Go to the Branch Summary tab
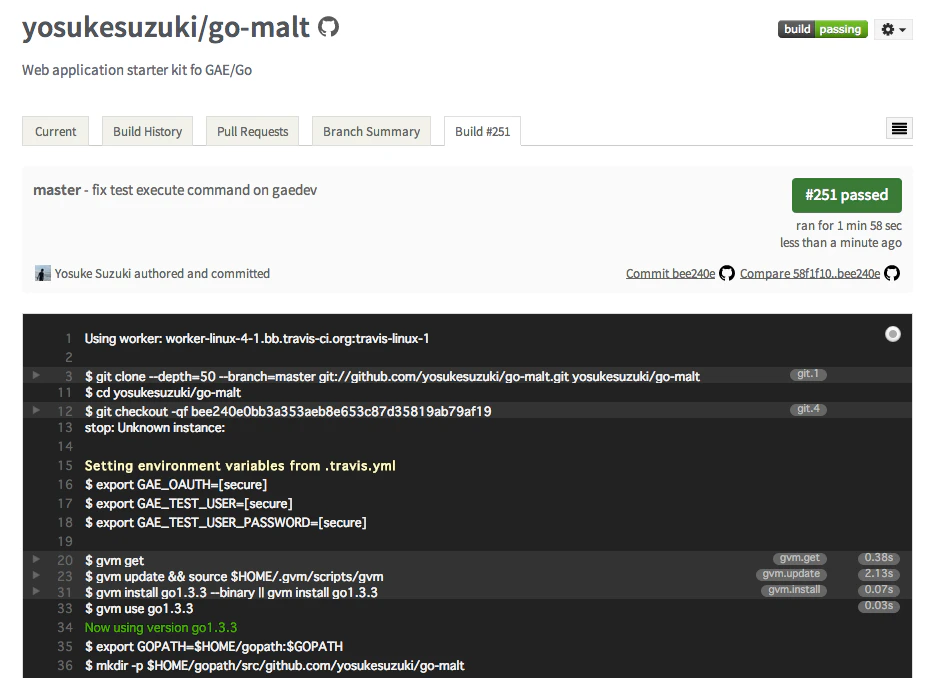This screenshot has width=926, height=678. (371, 131)
